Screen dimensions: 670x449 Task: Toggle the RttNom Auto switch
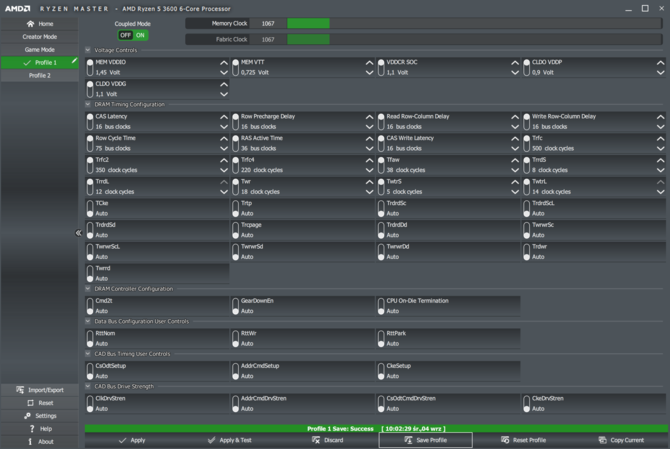[90, 338]
